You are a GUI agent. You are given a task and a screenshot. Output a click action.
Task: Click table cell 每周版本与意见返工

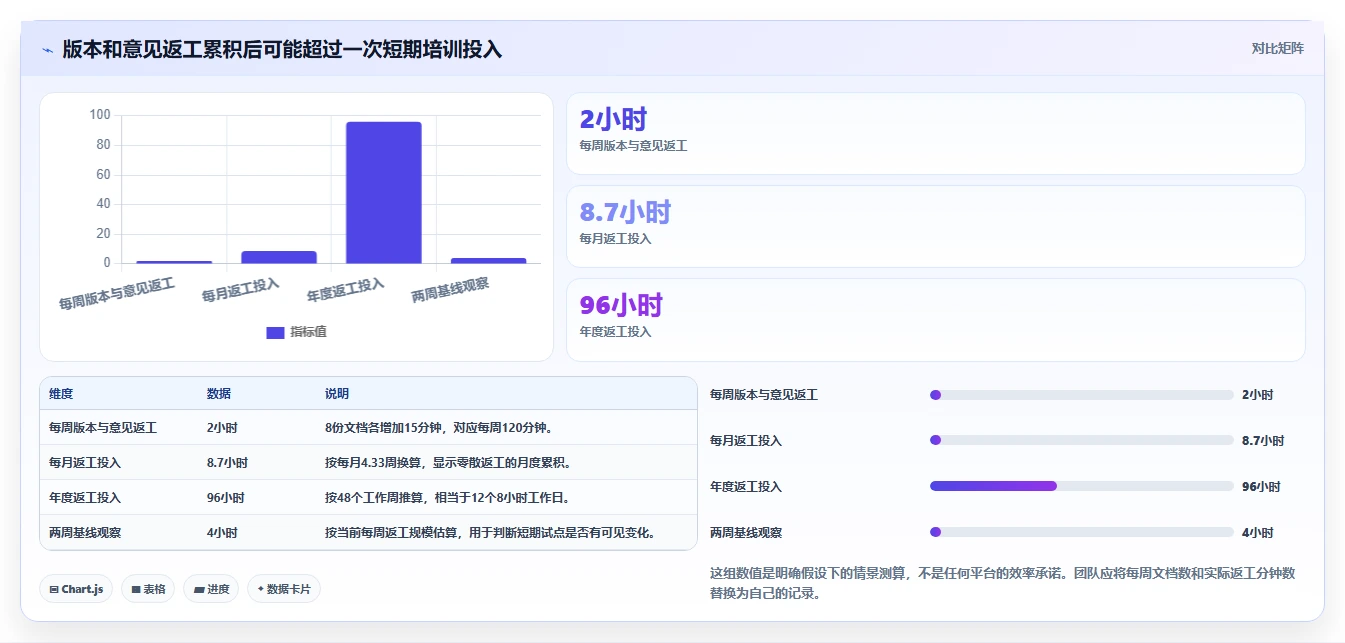[x=103, y=428]
